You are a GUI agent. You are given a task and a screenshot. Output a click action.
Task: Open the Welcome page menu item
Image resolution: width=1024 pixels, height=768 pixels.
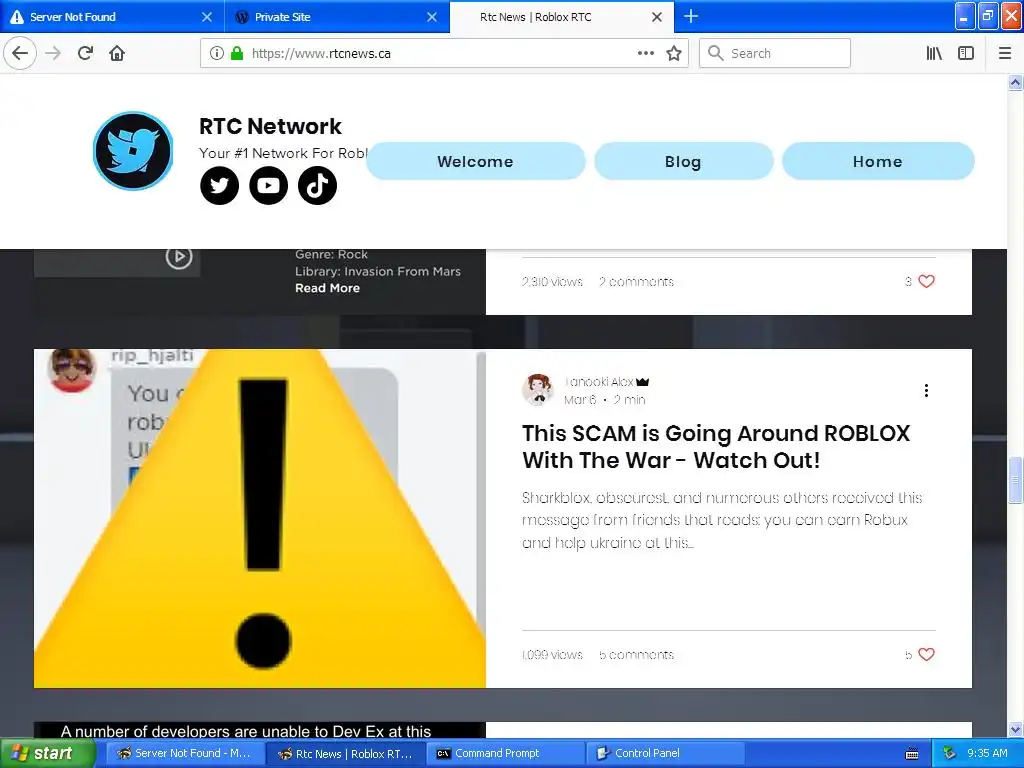point(475,161)
